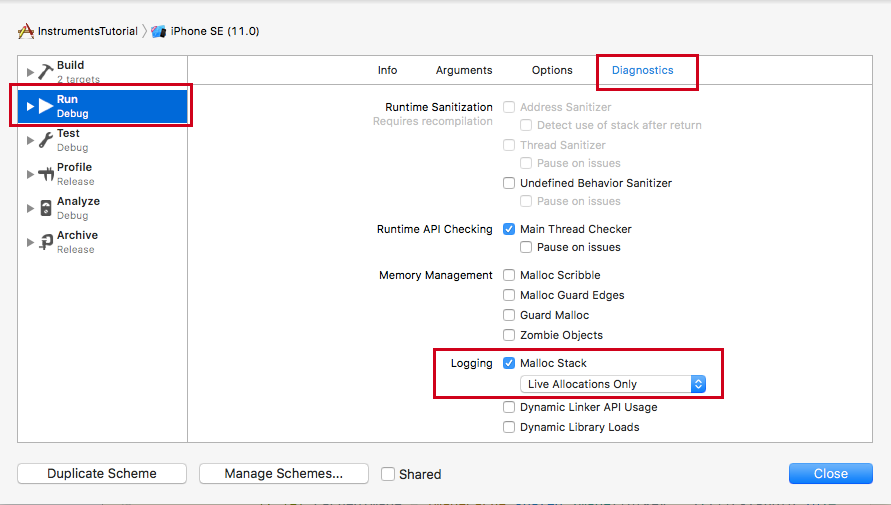This screenshot has width=891, height=505.
Task: Select the Analyze action icon
Action: 46,208
